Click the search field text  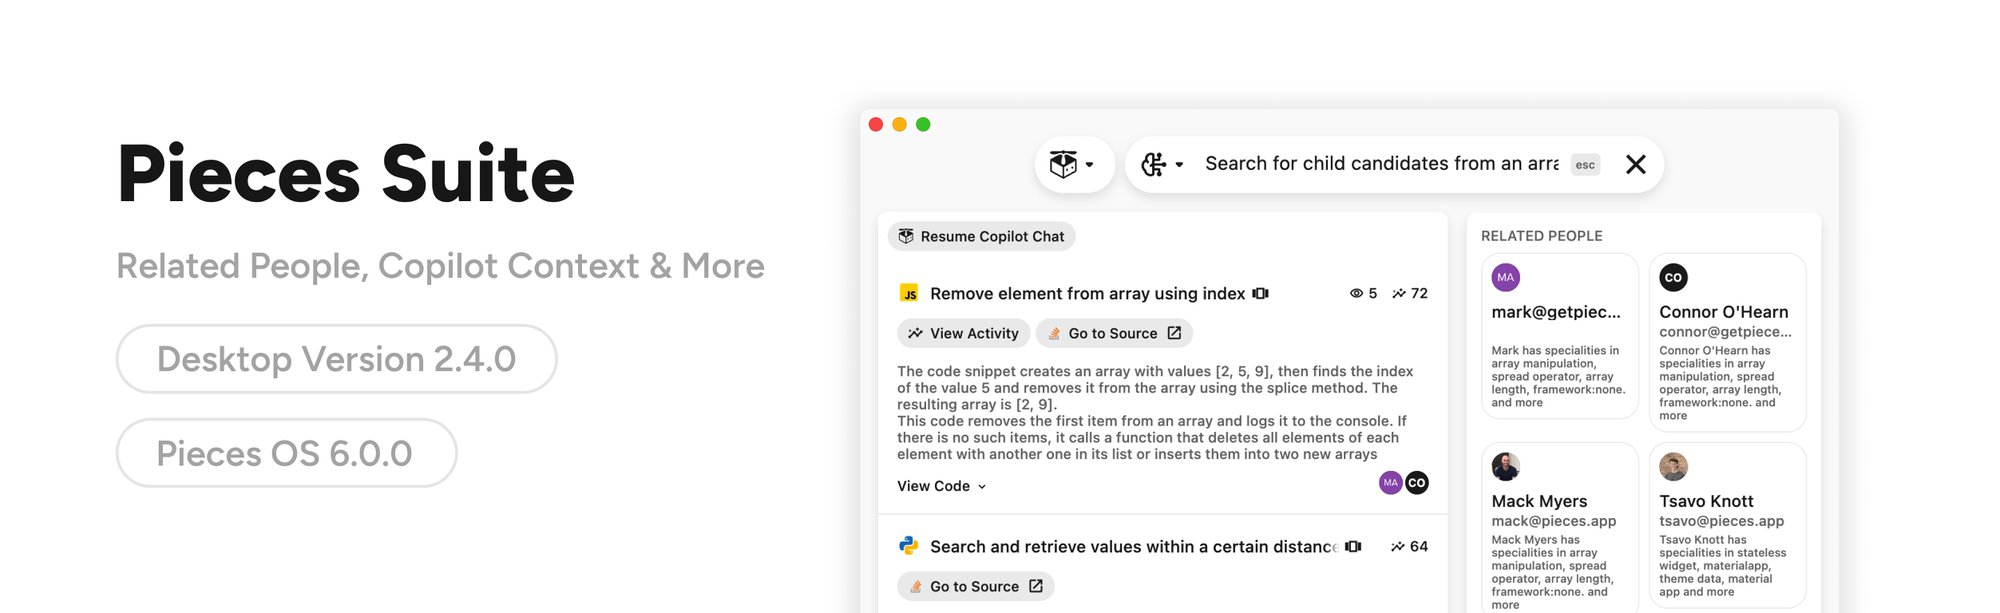tap(1381, 164)
